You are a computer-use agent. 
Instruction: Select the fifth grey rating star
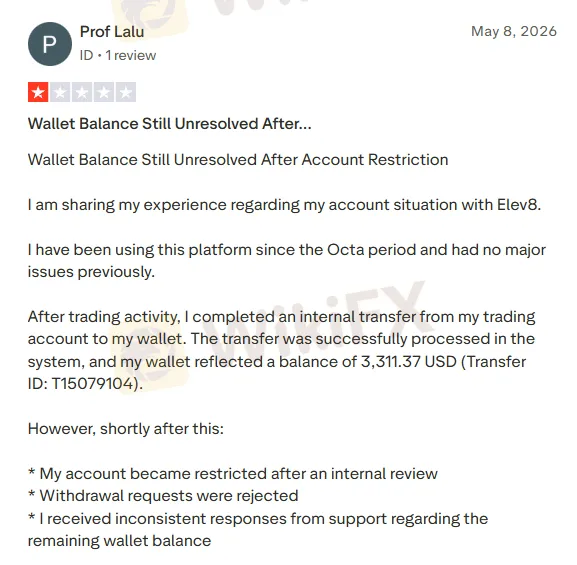(x=126, y=92)
